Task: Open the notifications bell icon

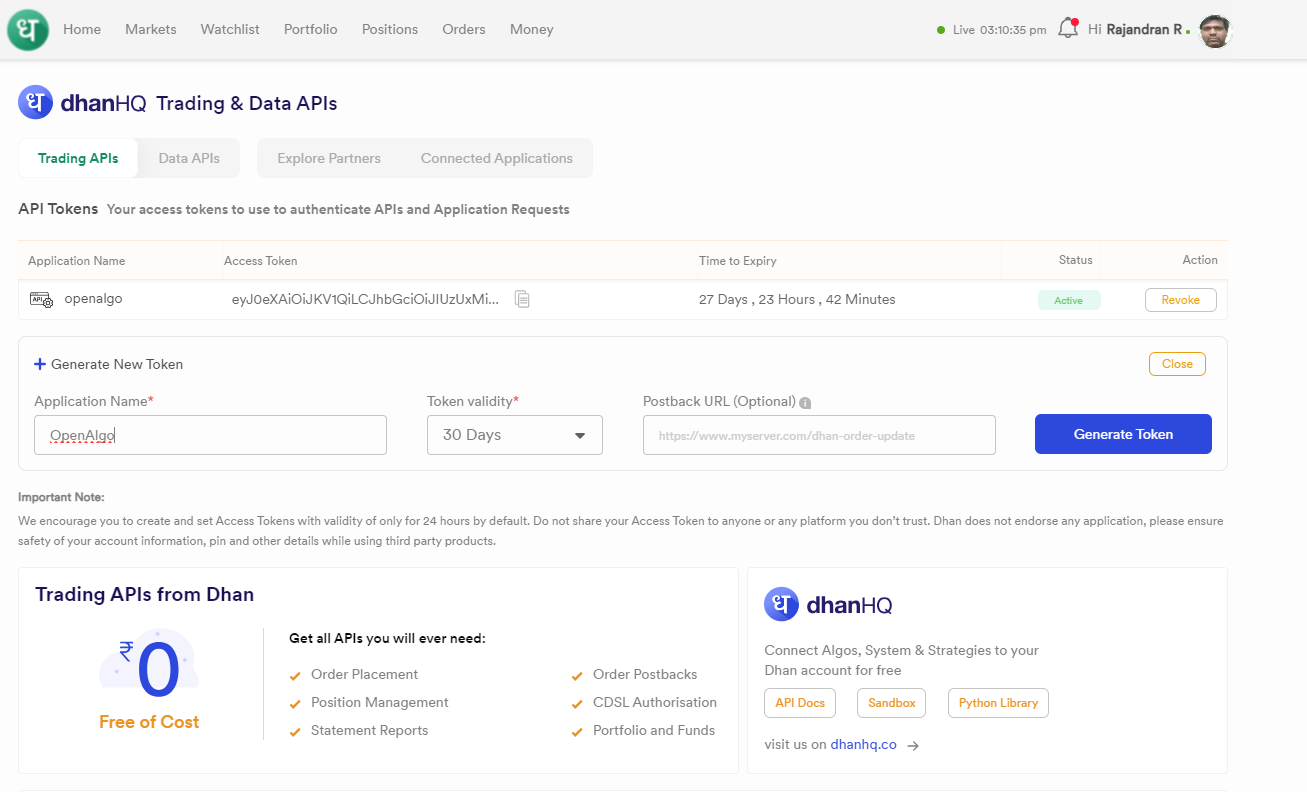Action: coord(1068,28)
